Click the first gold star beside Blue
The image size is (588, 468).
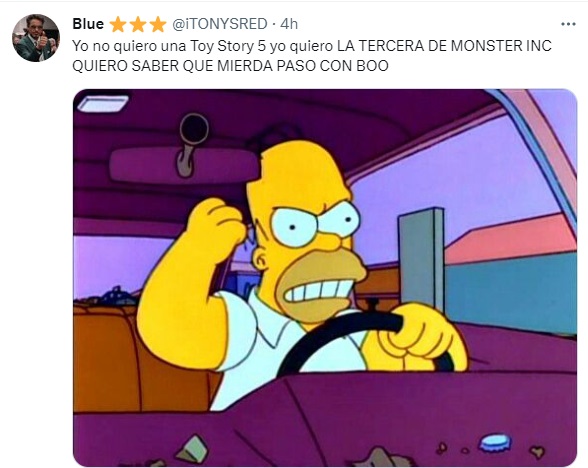[118, 24]
